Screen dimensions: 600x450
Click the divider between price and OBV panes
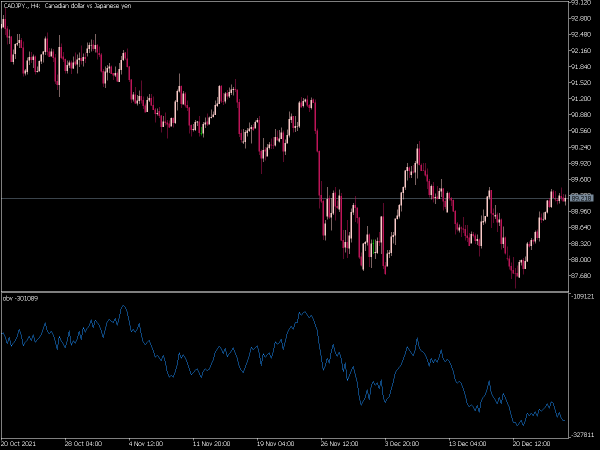pos(283,291)
